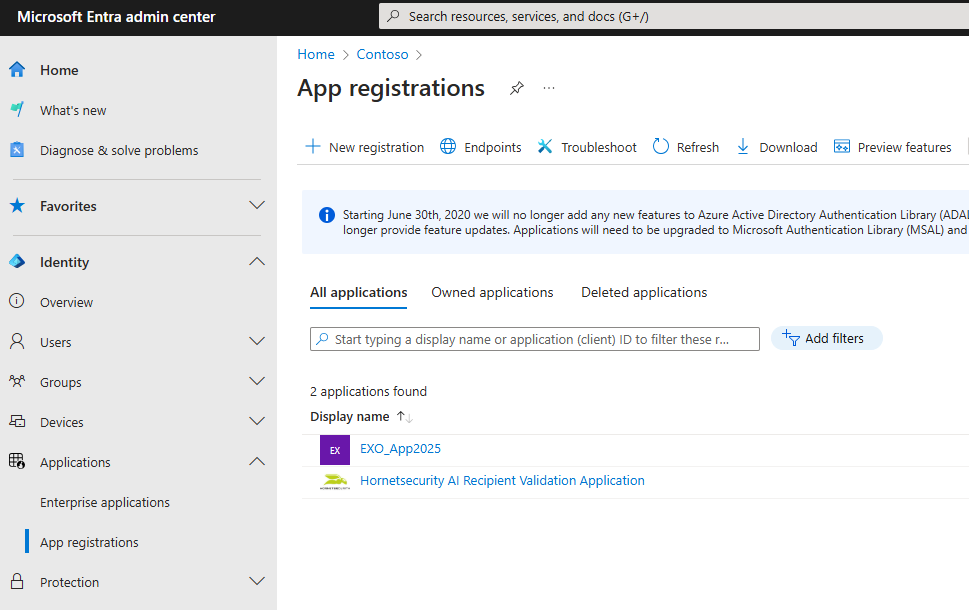This screenshot has width=969, height=610.
Task: Open the EXO_App2025 application link
Action: click(400, 449)
